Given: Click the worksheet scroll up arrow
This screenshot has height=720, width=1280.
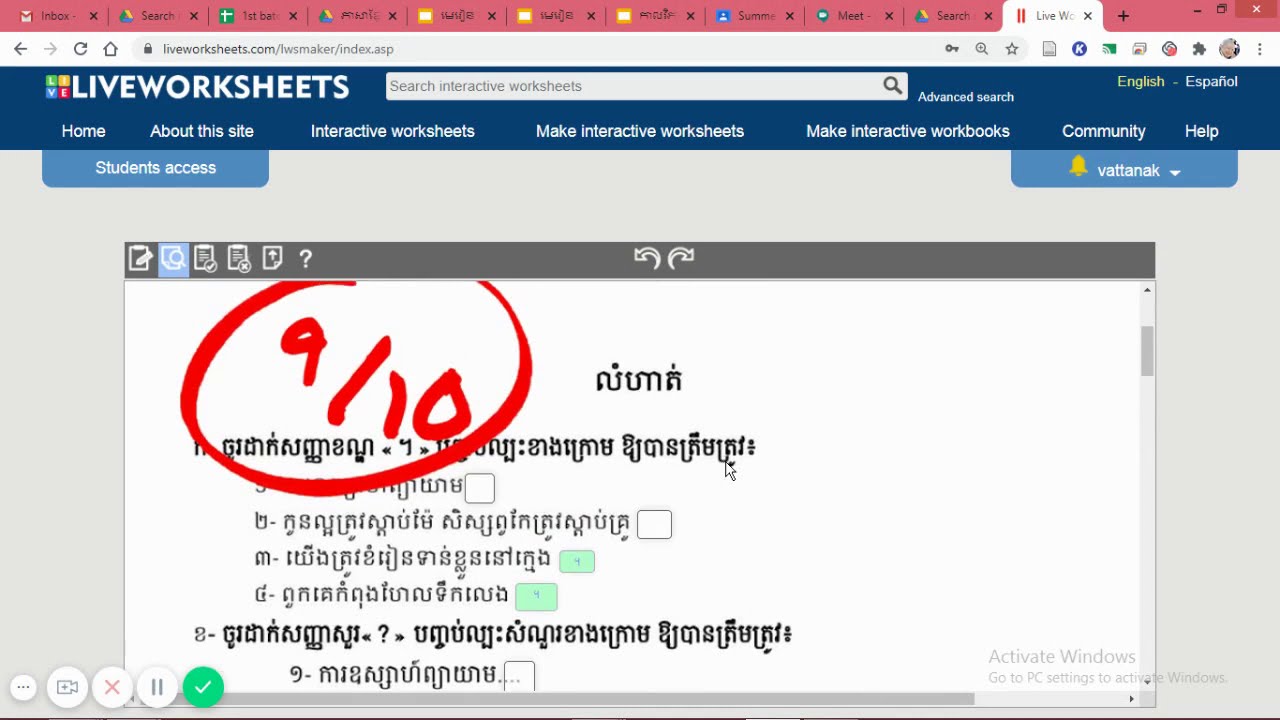Looking at the screenshot, I should [1147, 290].
